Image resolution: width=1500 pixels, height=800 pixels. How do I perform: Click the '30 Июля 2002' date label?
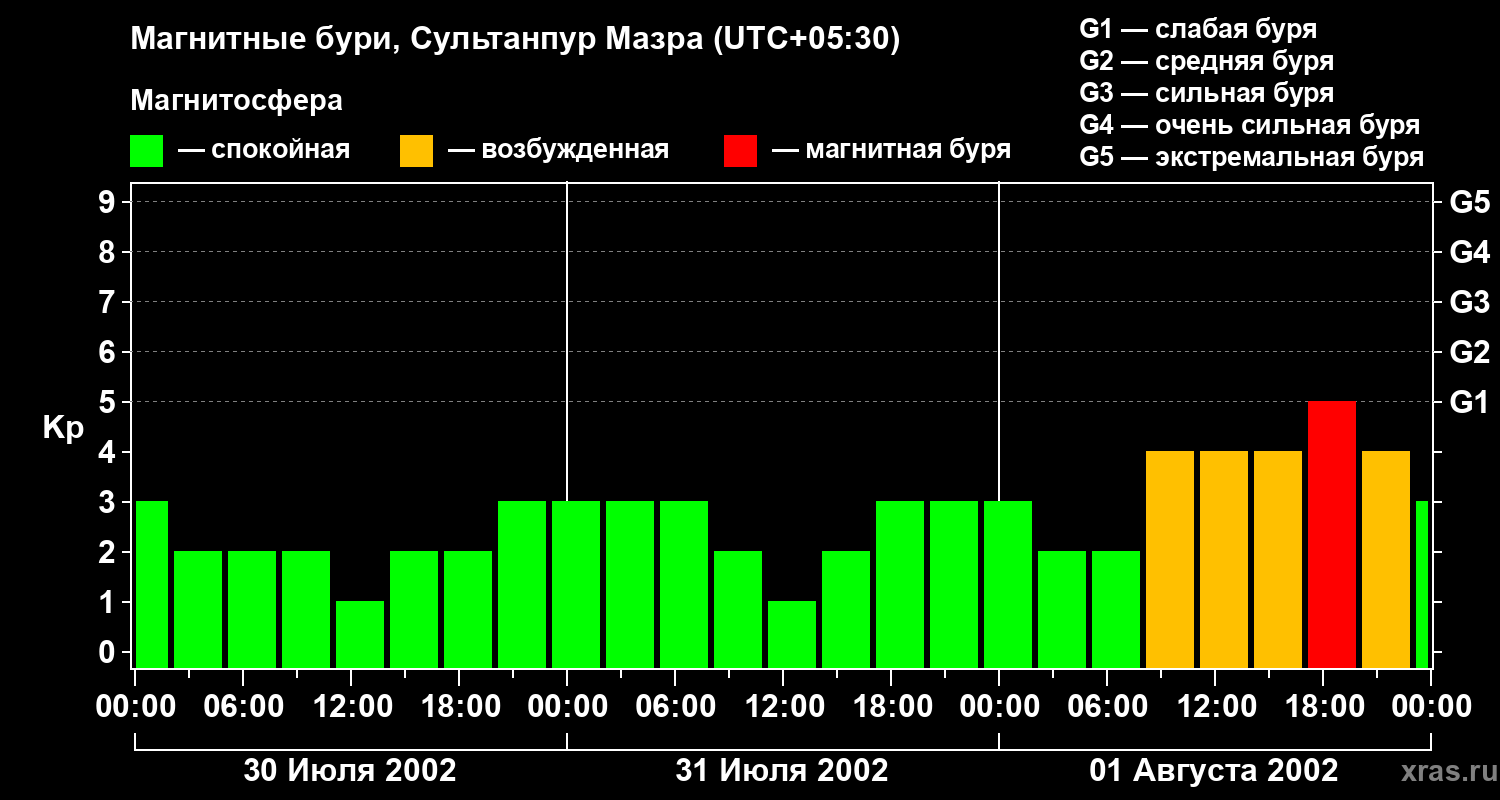click(350, 770)
